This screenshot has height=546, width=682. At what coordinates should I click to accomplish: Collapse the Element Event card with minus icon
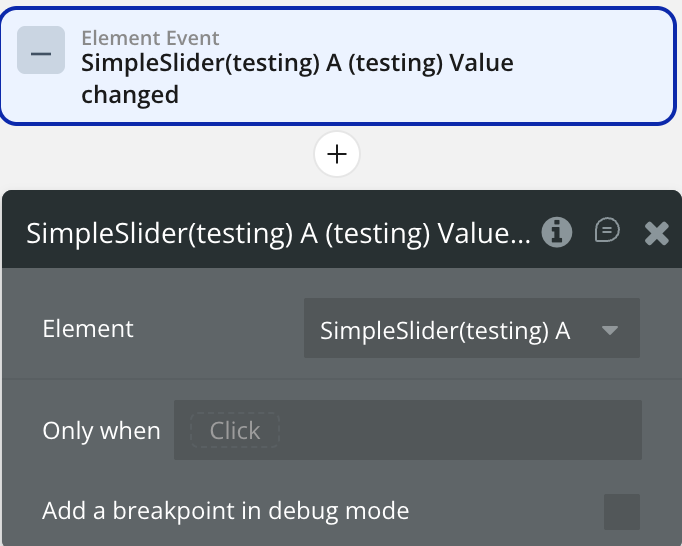tap(41, 53)
